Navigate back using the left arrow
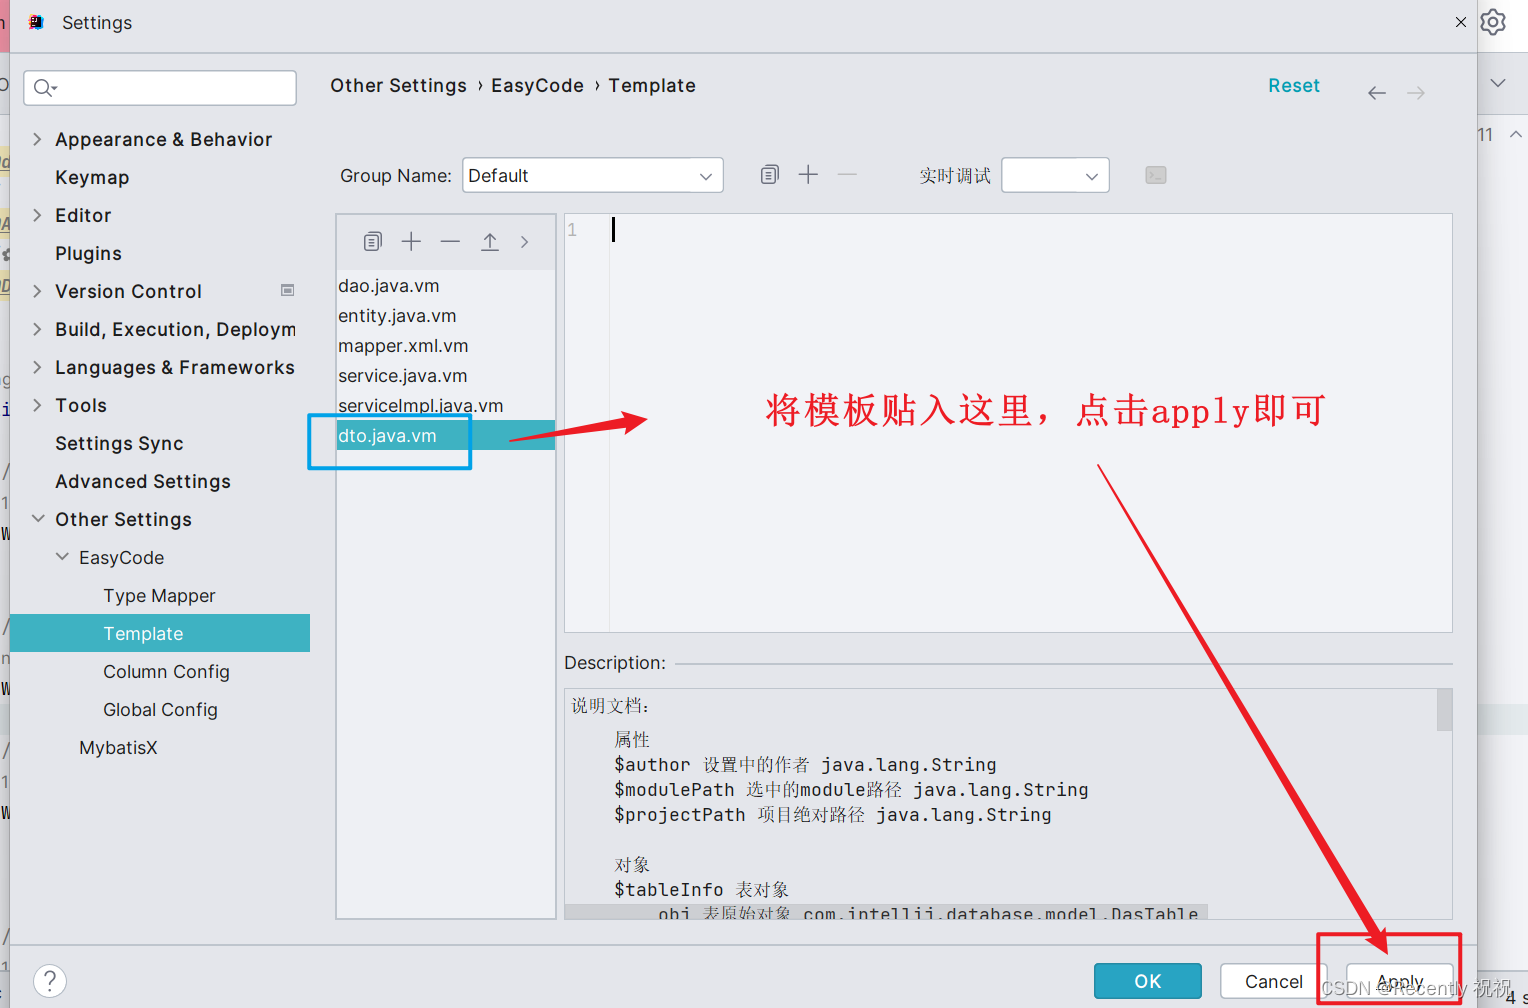Image resolution: width=1528 pixels, height=1008 pixels. coord(1377,92)
